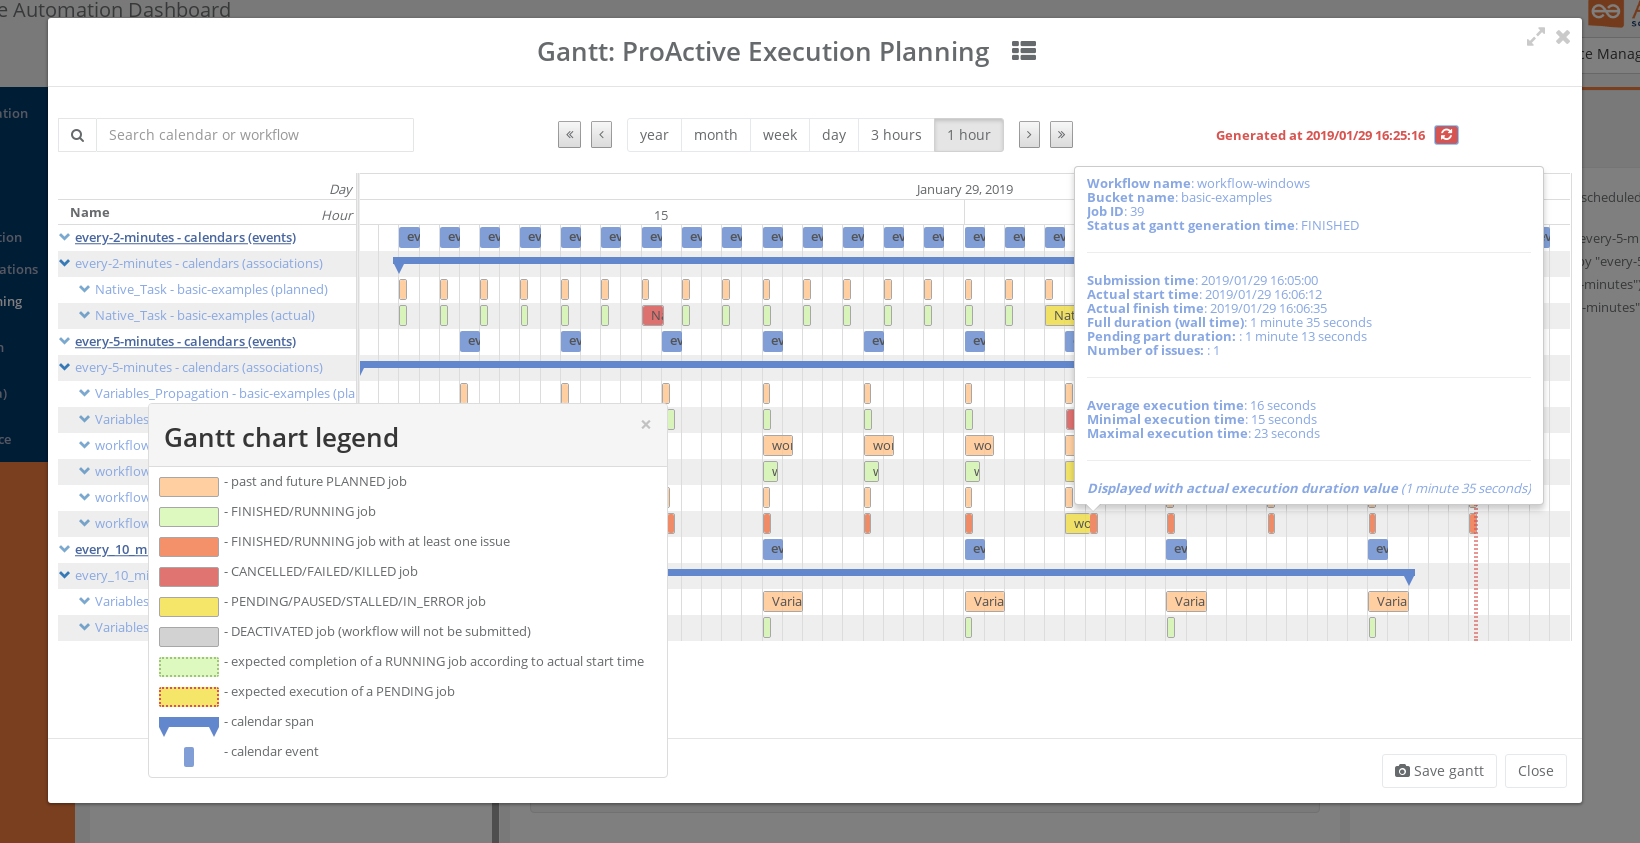Screen dimensions: 1640x843
Task: Click the Name column header
Action: pyautogui.click(x=90, y=212)
